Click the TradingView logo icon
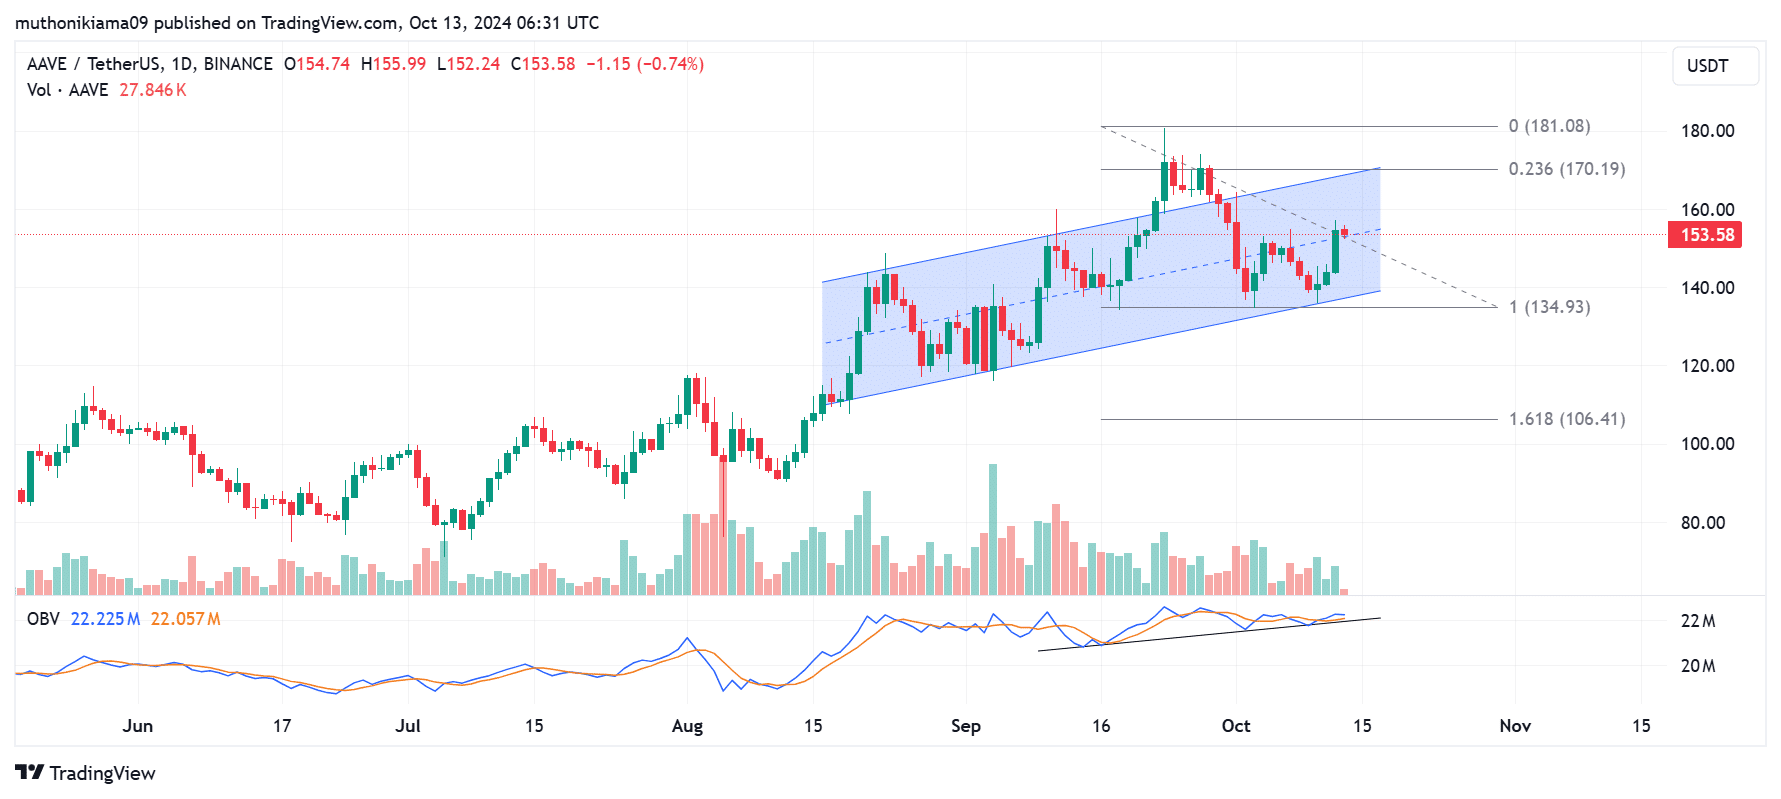 (x=29, y=773)
